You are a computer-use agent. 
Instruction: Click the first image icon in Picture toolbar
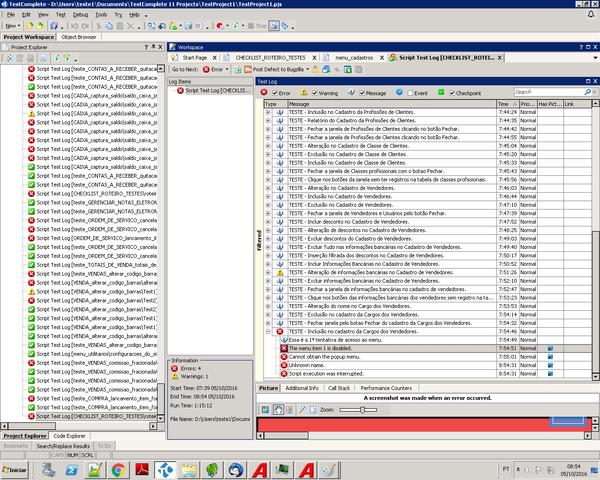[263, 410]
